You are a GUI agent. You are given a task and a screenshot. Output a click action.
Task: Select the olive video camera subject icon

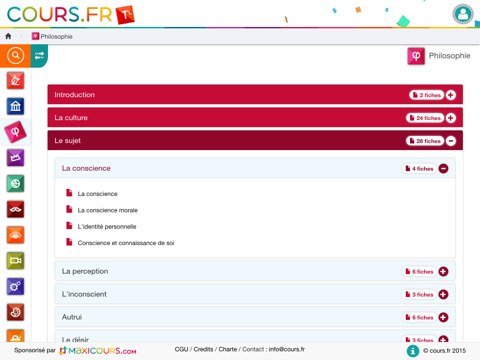pyautogui.click(x=15, y=261)
